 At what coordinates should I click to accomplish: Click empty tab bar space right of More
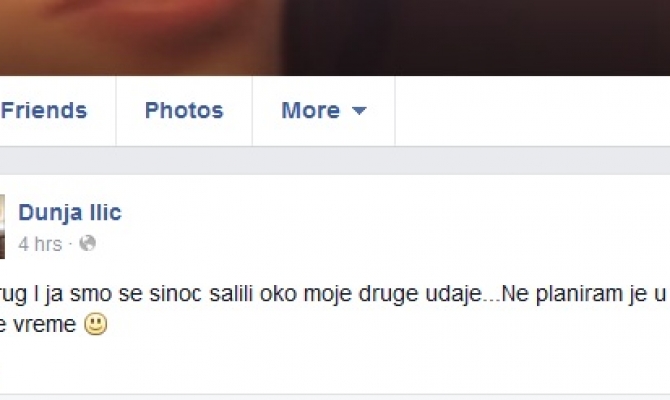pyautogui.click(x=532, y=111)
